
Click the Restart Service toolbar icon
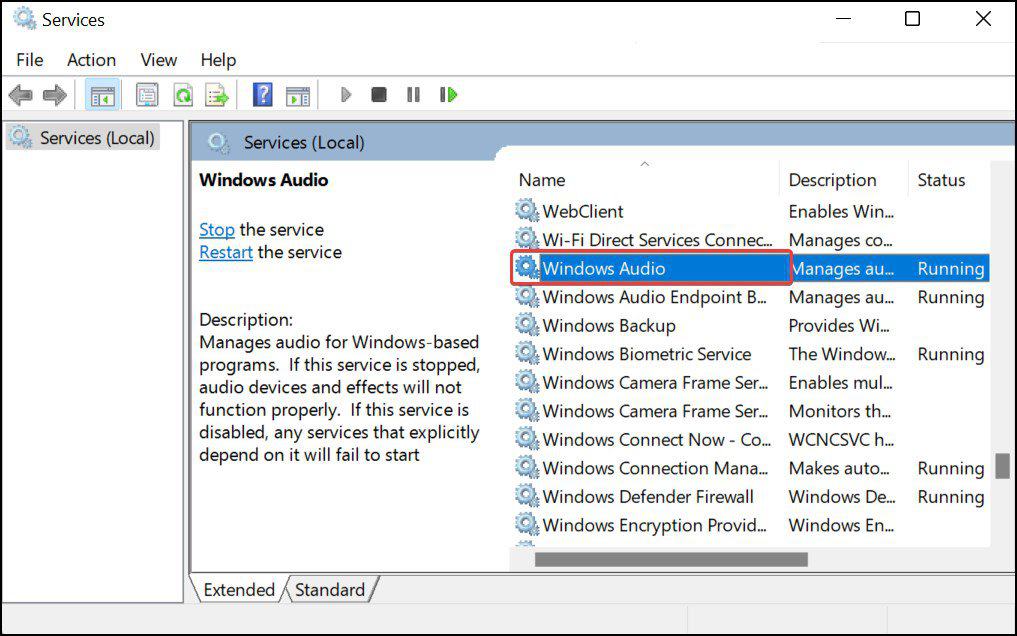point(448,95)
